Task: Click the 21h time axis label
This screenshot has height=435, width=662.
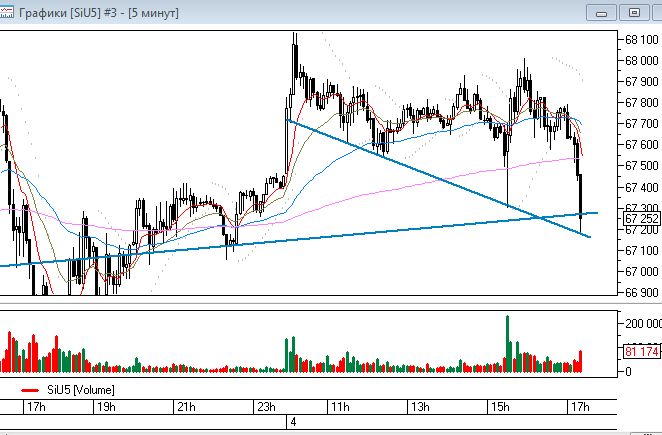Action: click(186, 407)
